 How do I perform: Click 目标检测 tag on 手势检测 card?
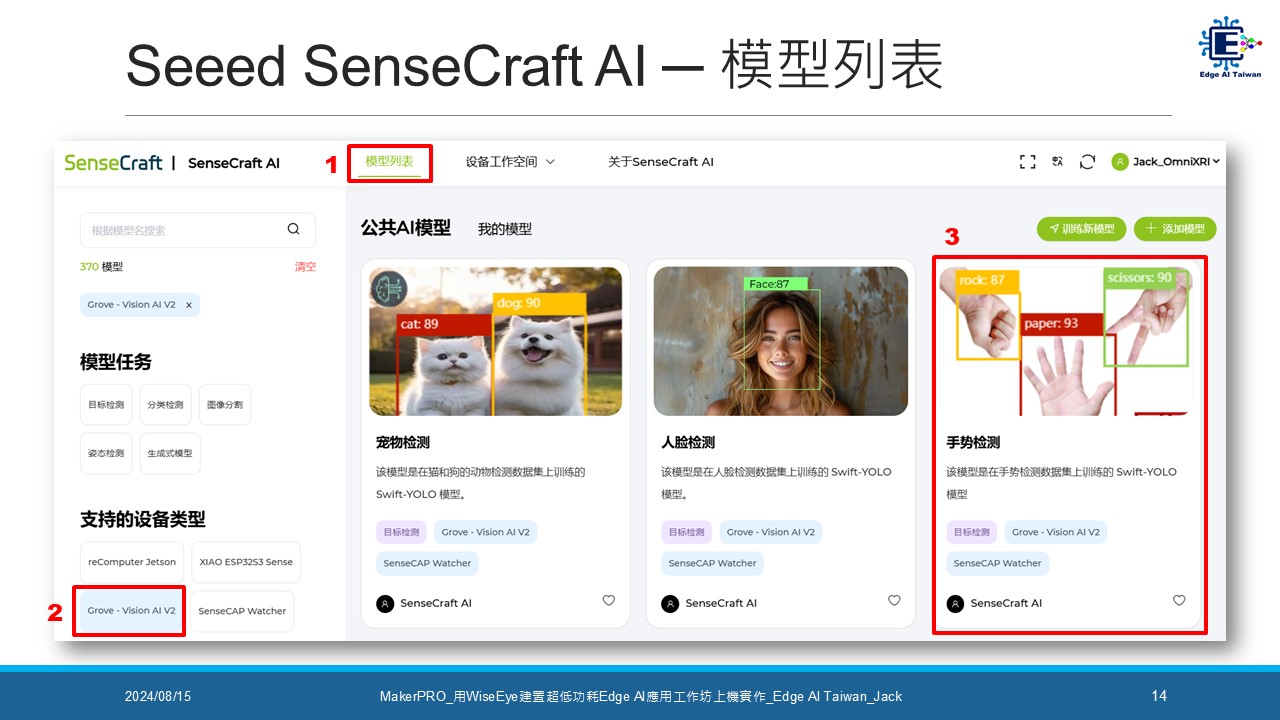971,532
